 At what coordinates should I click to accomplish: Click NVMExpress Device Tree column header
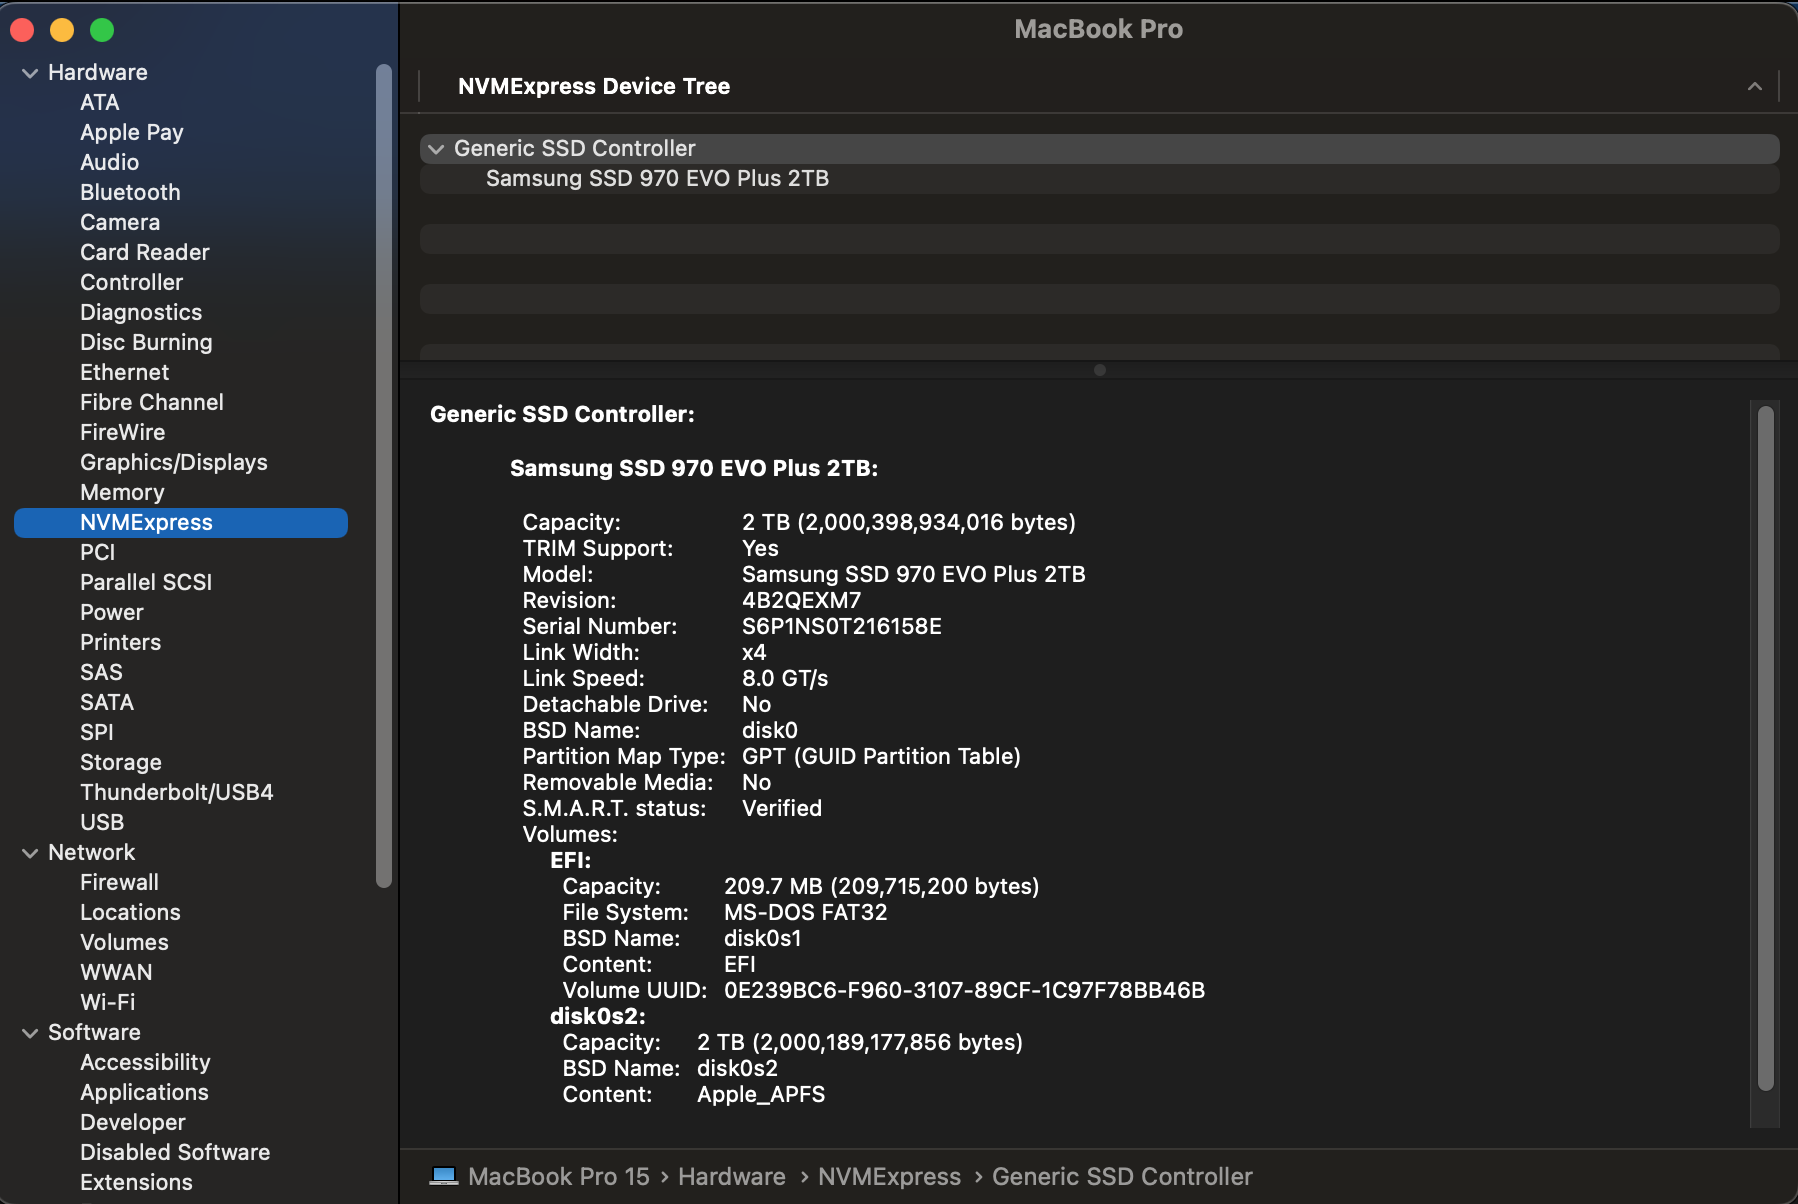point(594,87)
